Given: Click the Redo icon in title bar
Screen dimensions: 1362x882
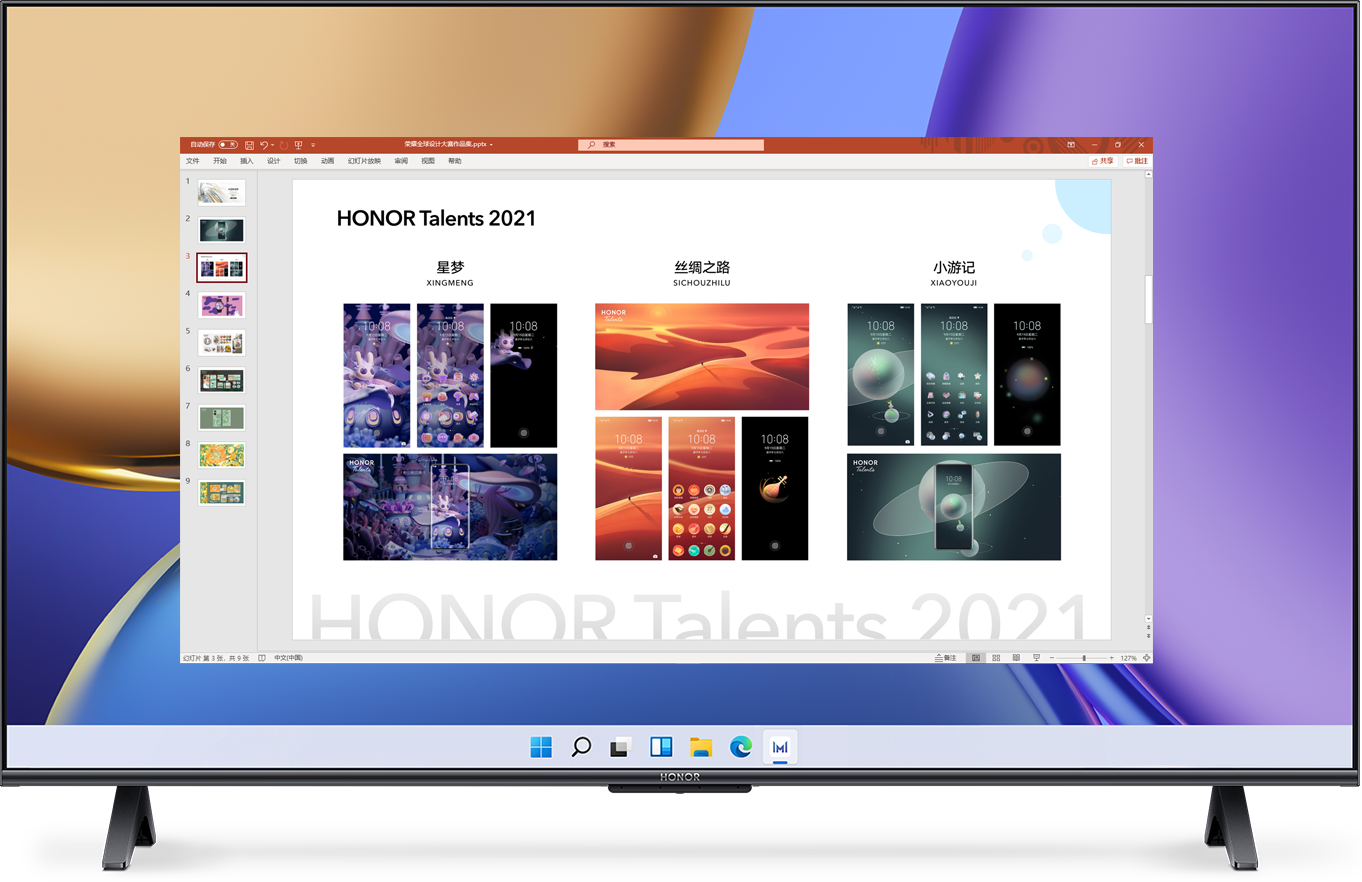Looking at the screenshot, I should [284, 145].
